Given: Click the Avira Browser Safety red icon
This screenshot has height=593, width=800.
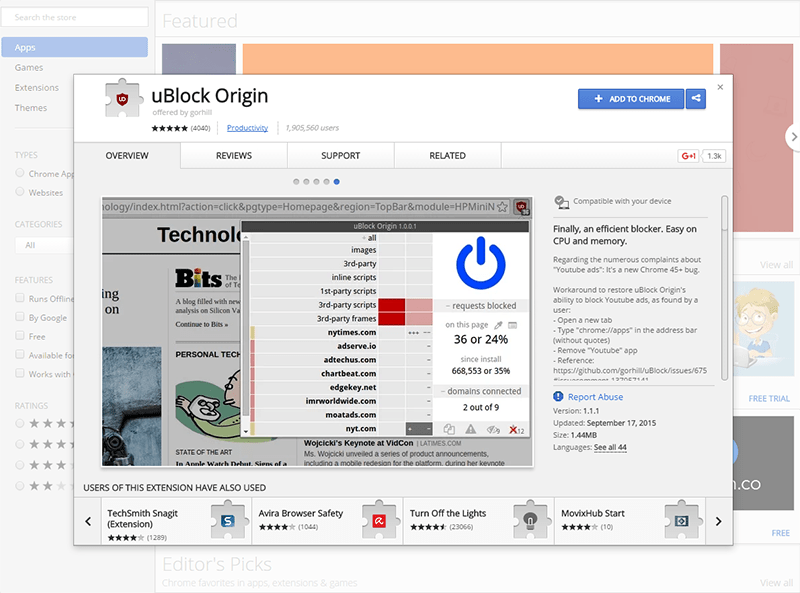Looking at the screenshot, I should tap(379, 518).
